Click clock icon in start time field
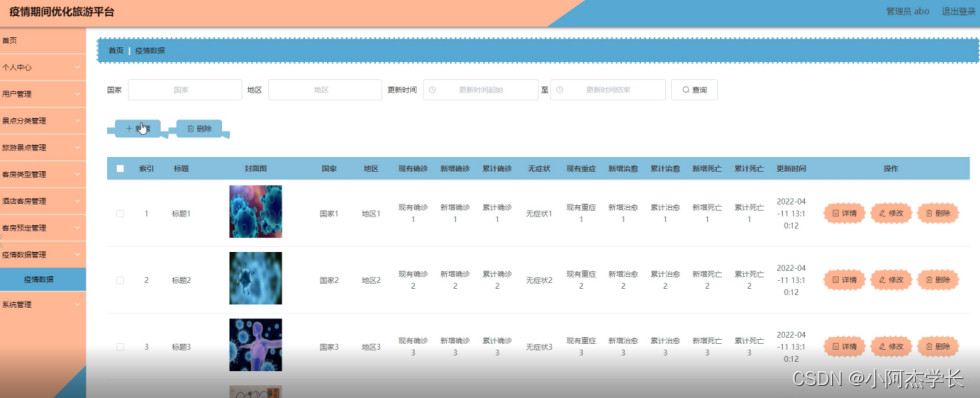 (432, 90)
